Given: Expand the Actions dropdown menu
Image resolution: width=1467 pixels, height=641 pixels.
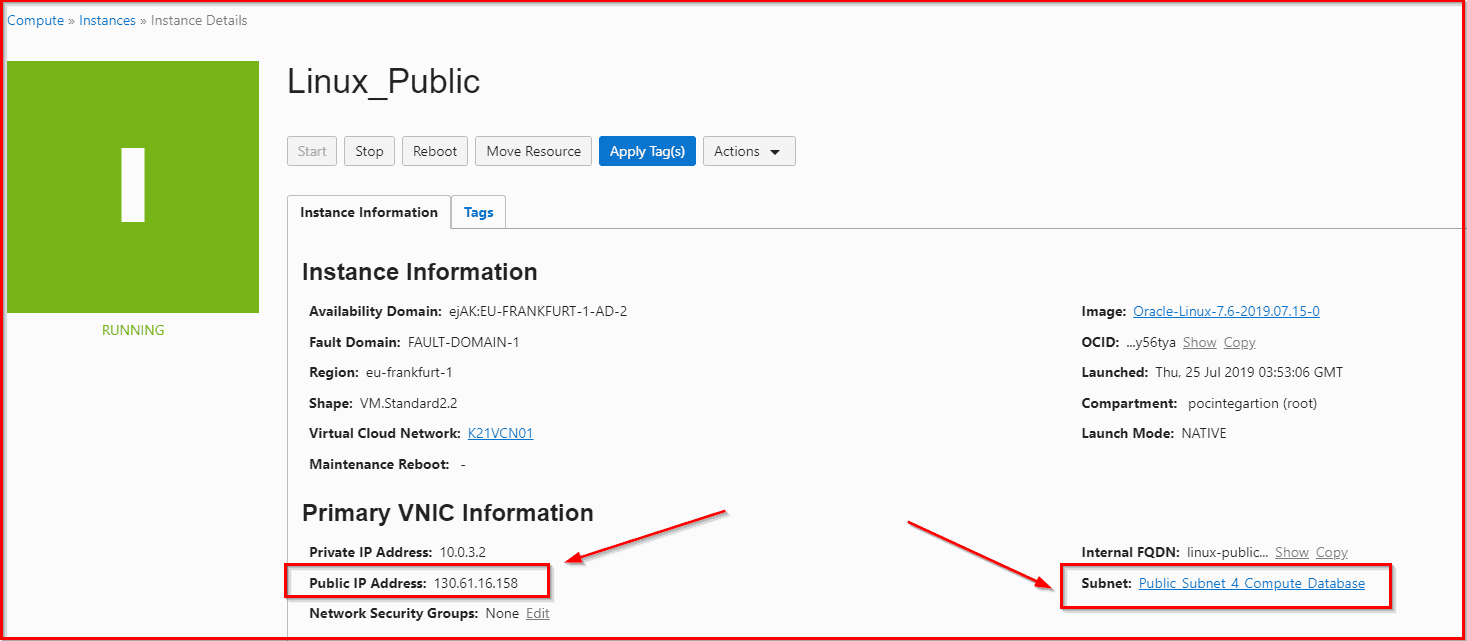Looking at the screenshot, I should (748, 151).
